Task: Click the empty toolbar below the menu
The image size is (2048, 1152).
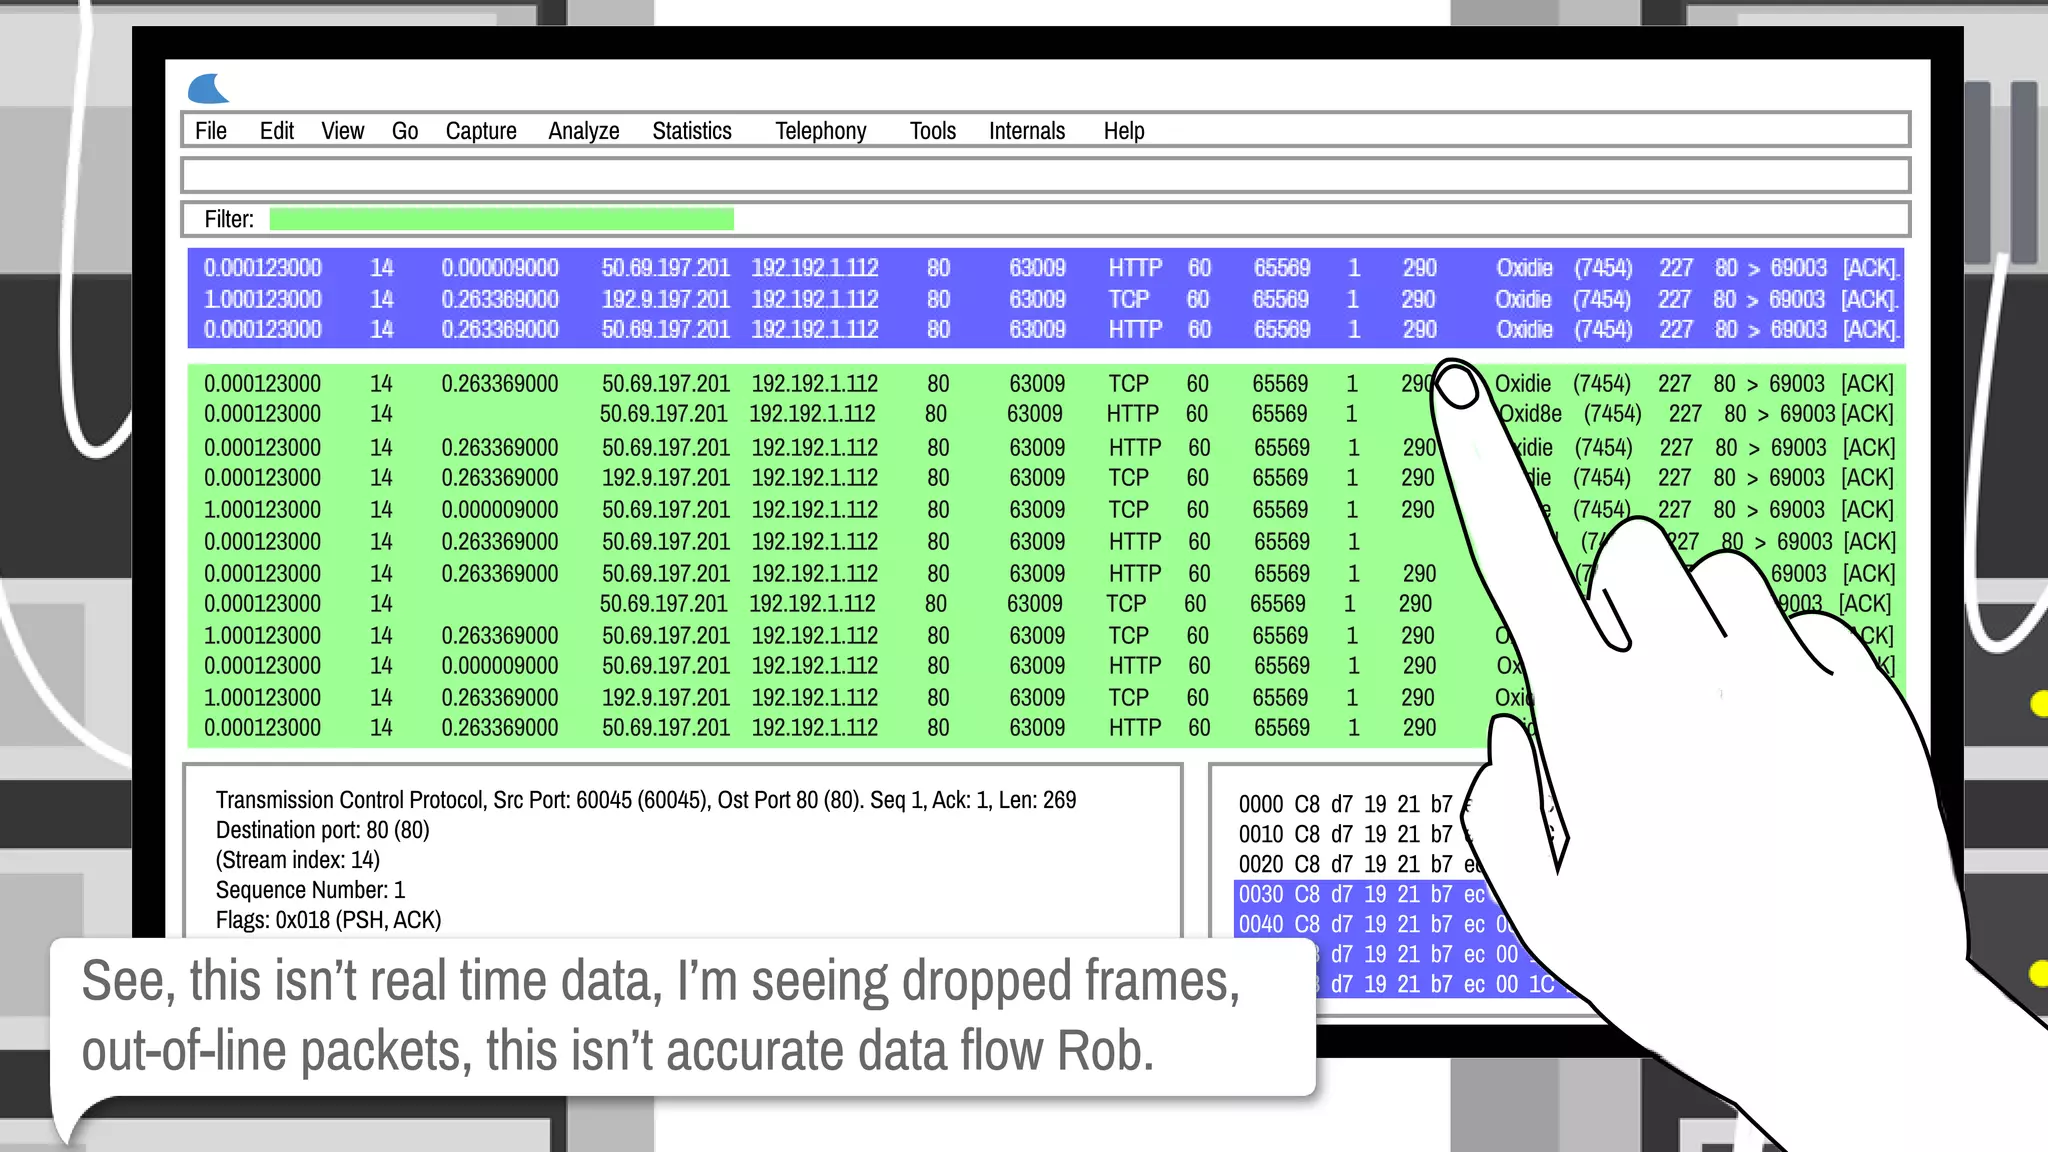Action: point(1045,175)
